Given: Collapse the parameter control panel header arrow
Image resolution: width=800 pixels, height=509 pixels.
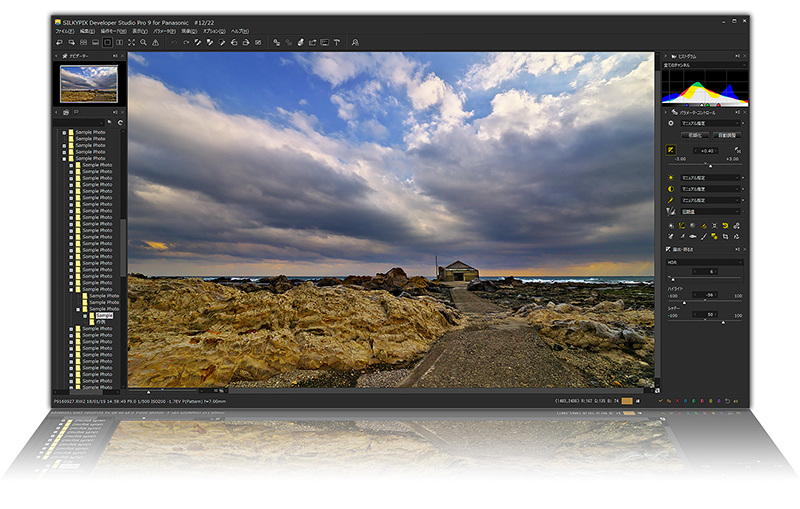Looking at the screenshot, I should tap(665, 112).
